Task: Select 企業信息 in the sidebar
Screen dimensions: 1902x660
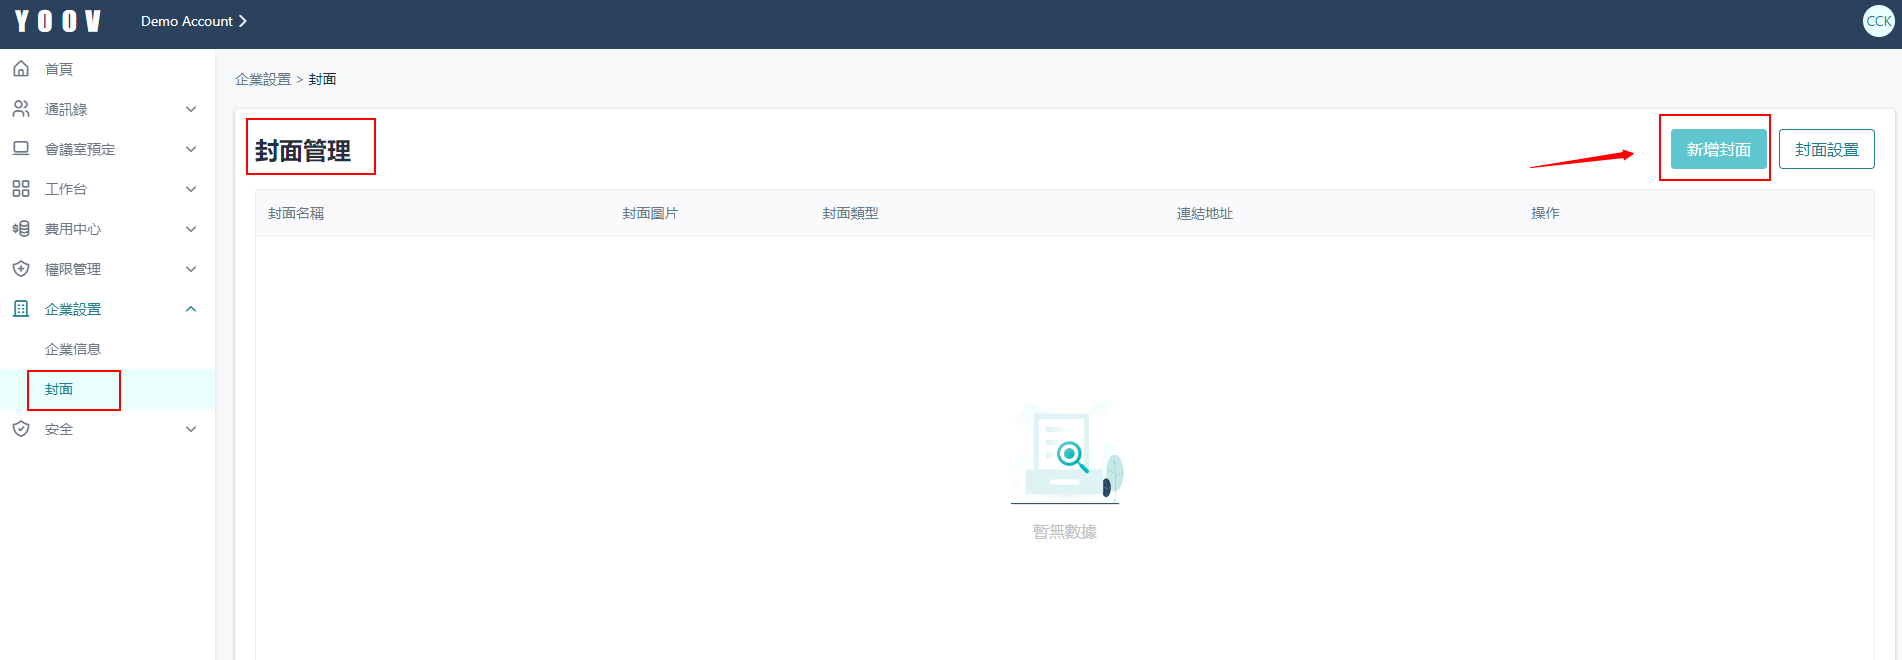Action: click(x=73, y=349)
